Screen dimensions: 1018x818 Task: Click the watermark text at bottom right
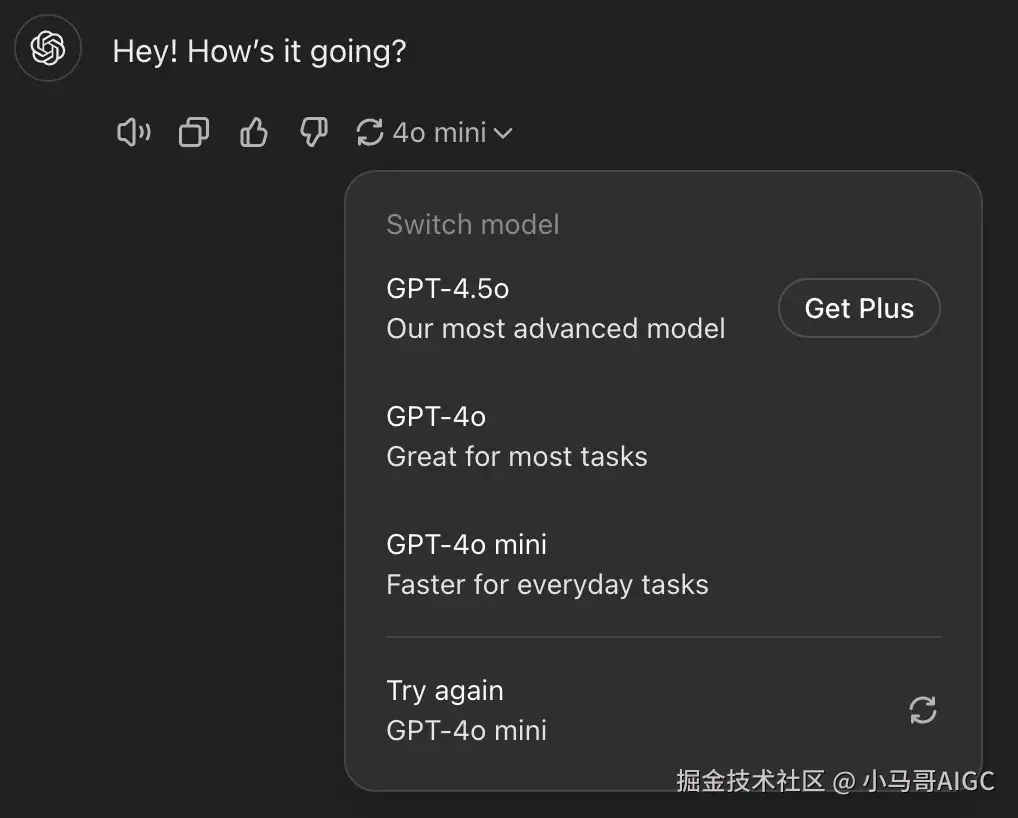(835, 780)
